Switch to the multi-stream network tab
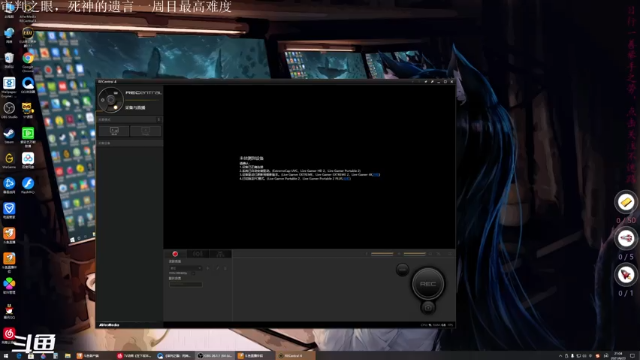 (220, 254)
